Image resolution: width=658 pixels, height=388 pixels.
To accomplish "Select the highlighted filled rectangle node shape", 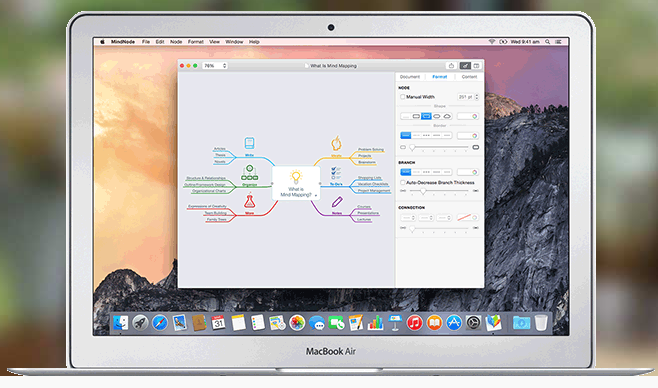I will click(x=426, y=116).
